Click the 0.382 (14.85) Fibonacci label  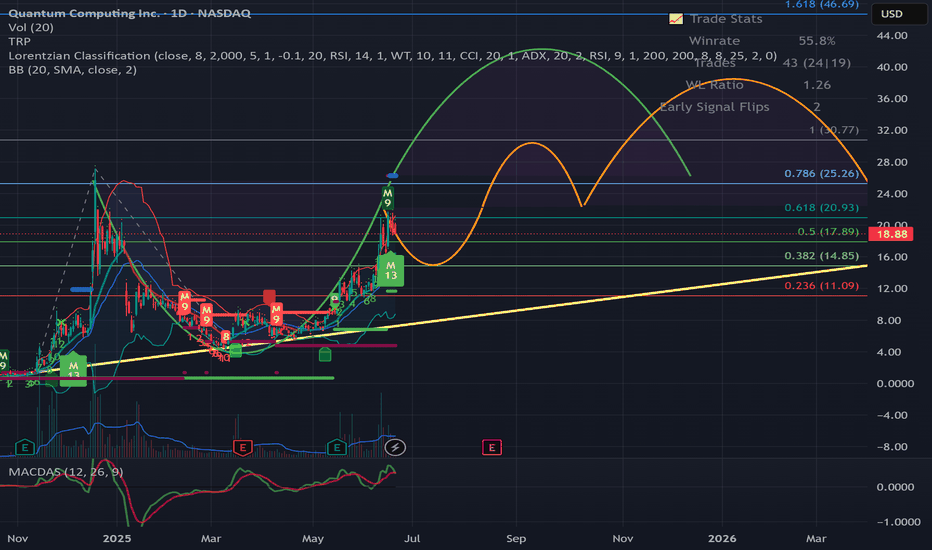coord(822,256)
